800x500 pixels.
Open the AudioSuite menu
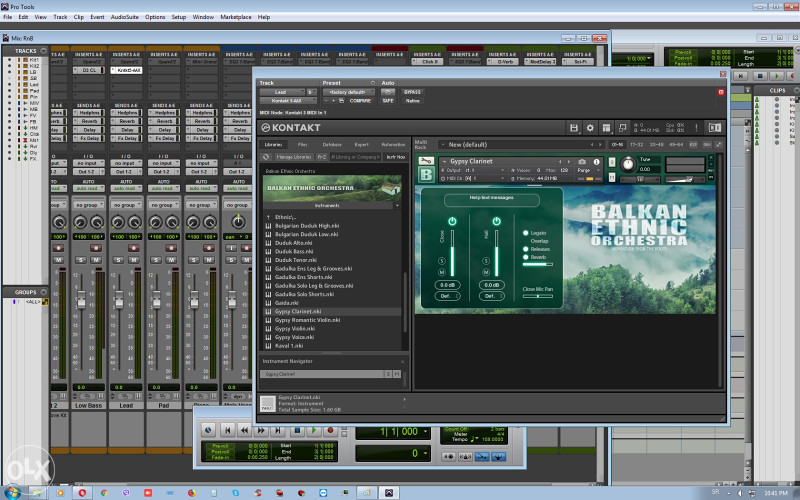point(124,17)
